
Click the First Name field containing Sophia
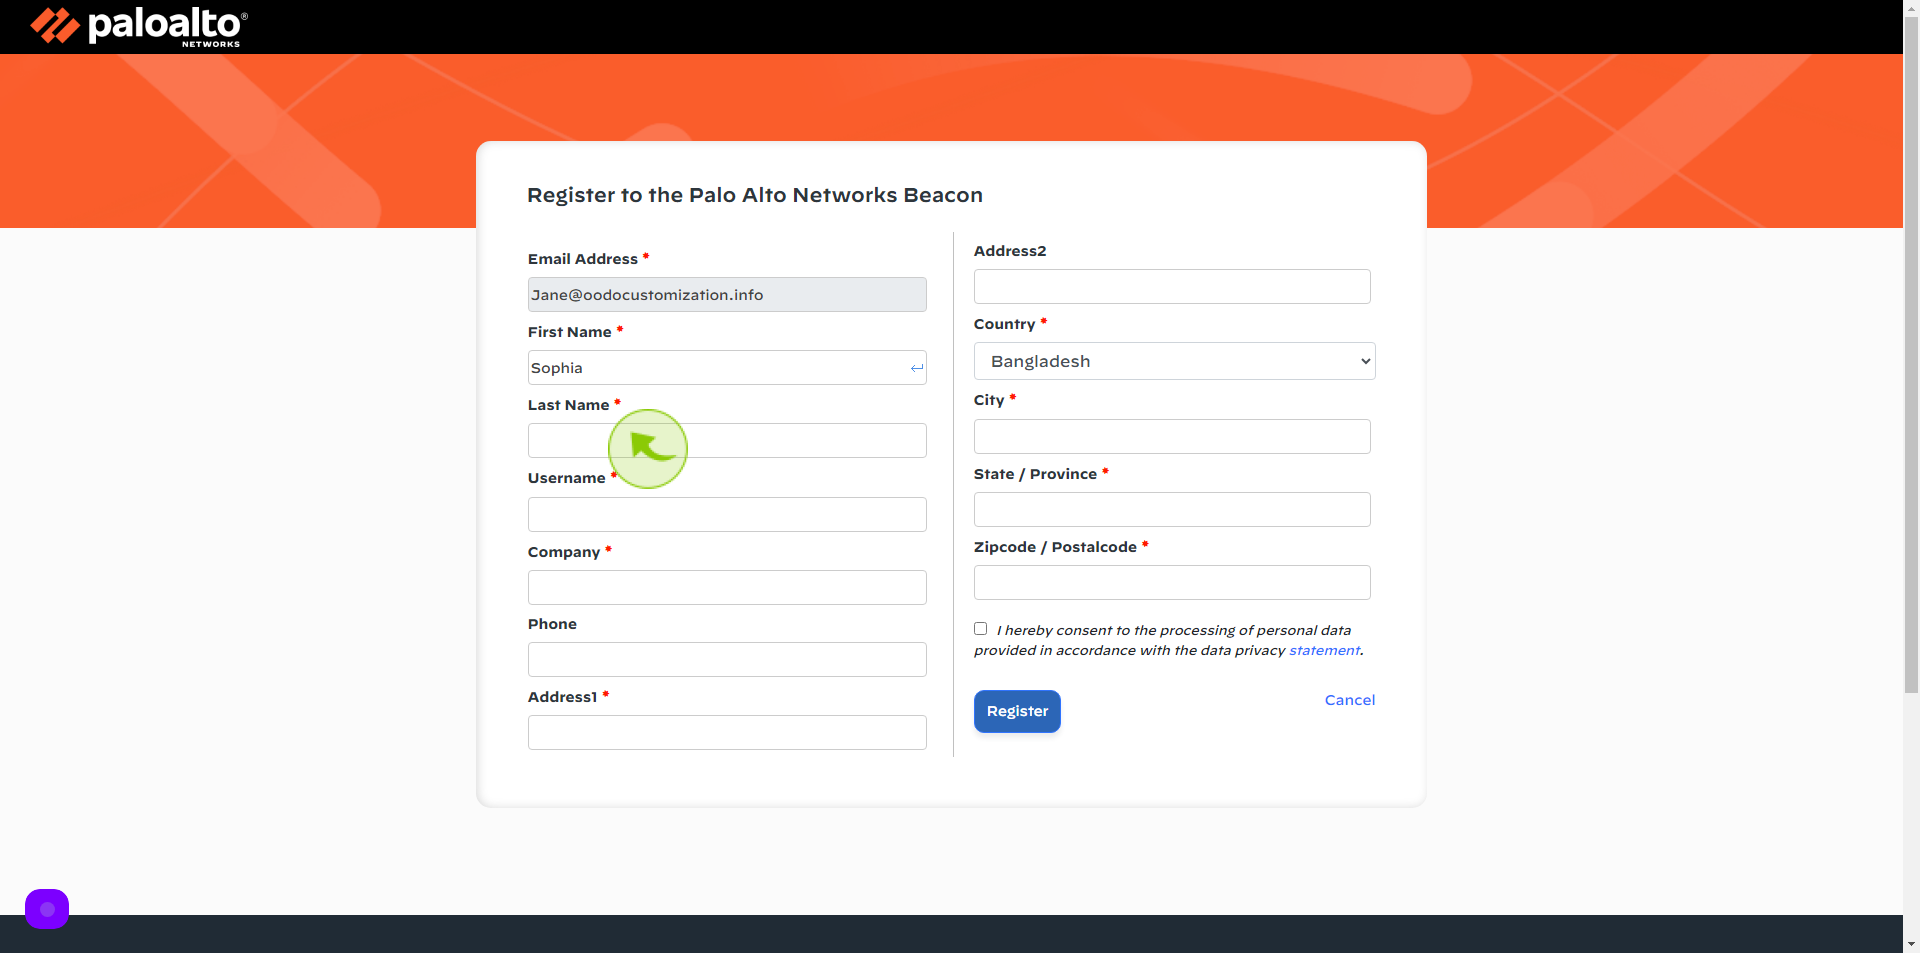[727, 368]
